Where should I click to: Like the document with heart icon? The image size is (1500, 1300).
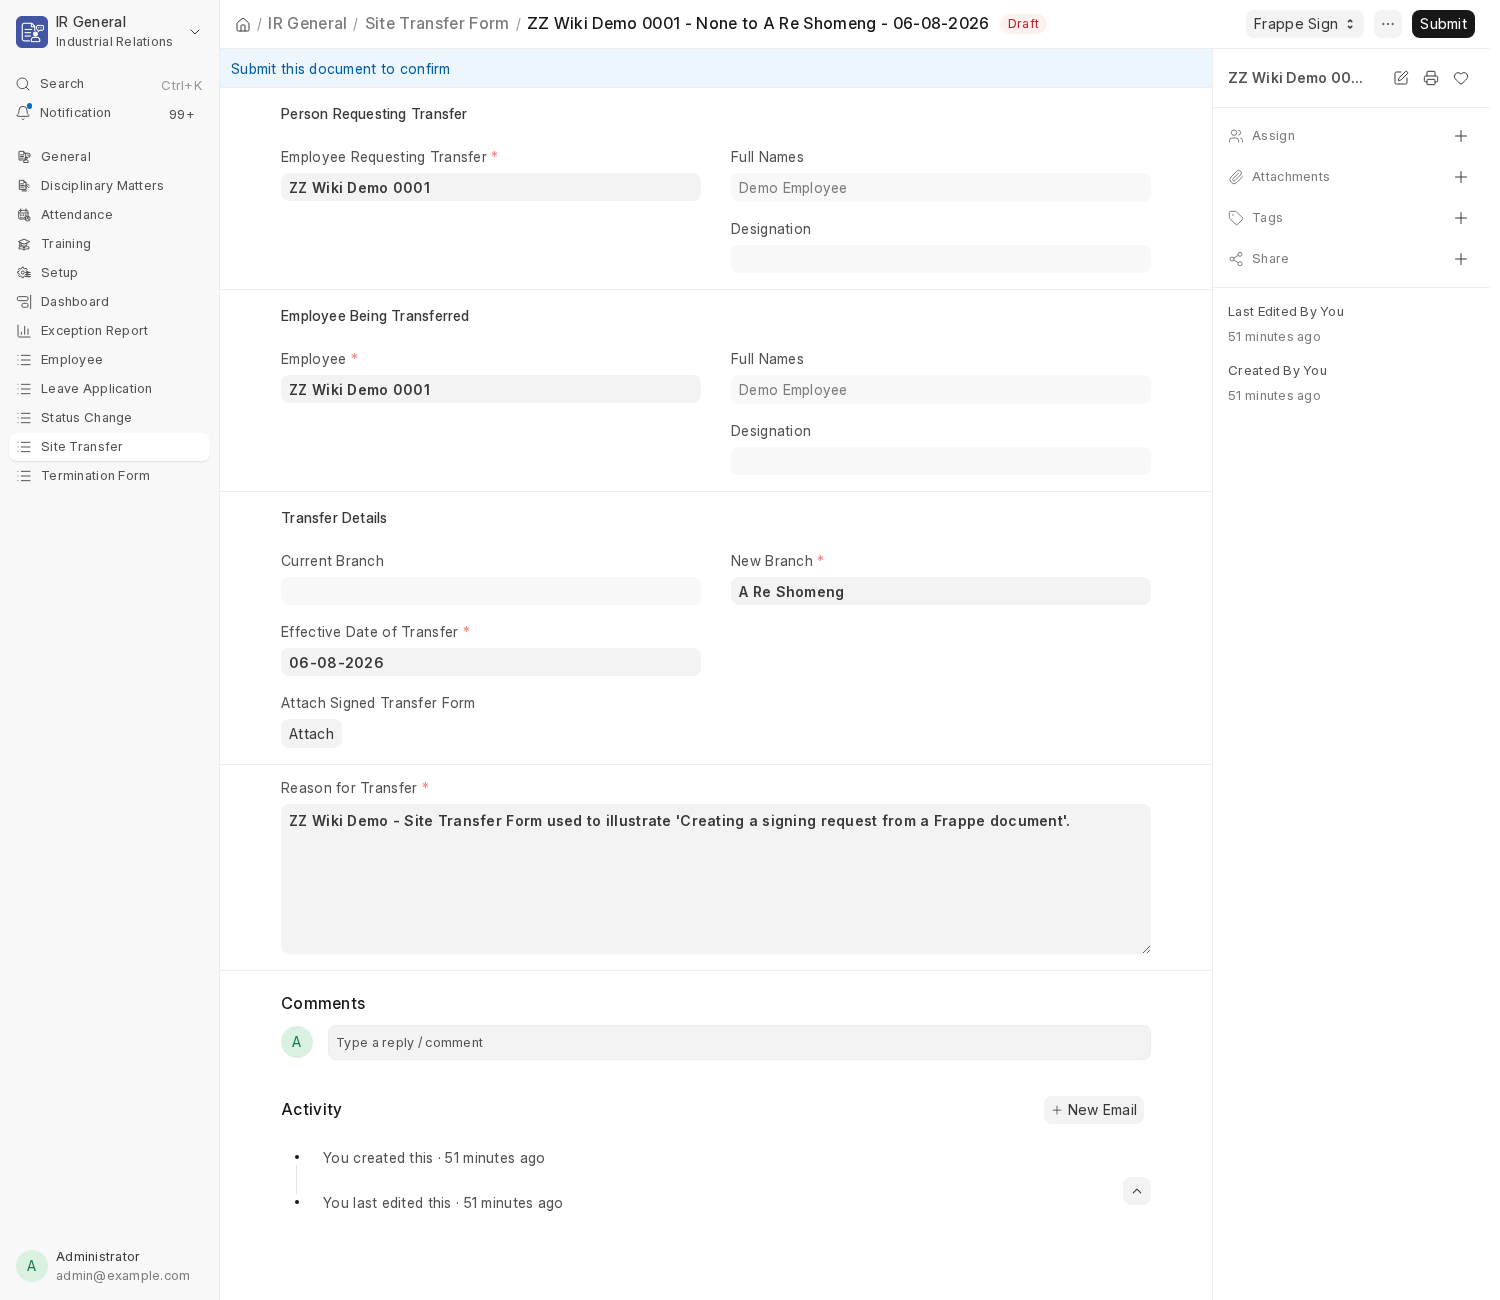click(x=1461, y=78)
